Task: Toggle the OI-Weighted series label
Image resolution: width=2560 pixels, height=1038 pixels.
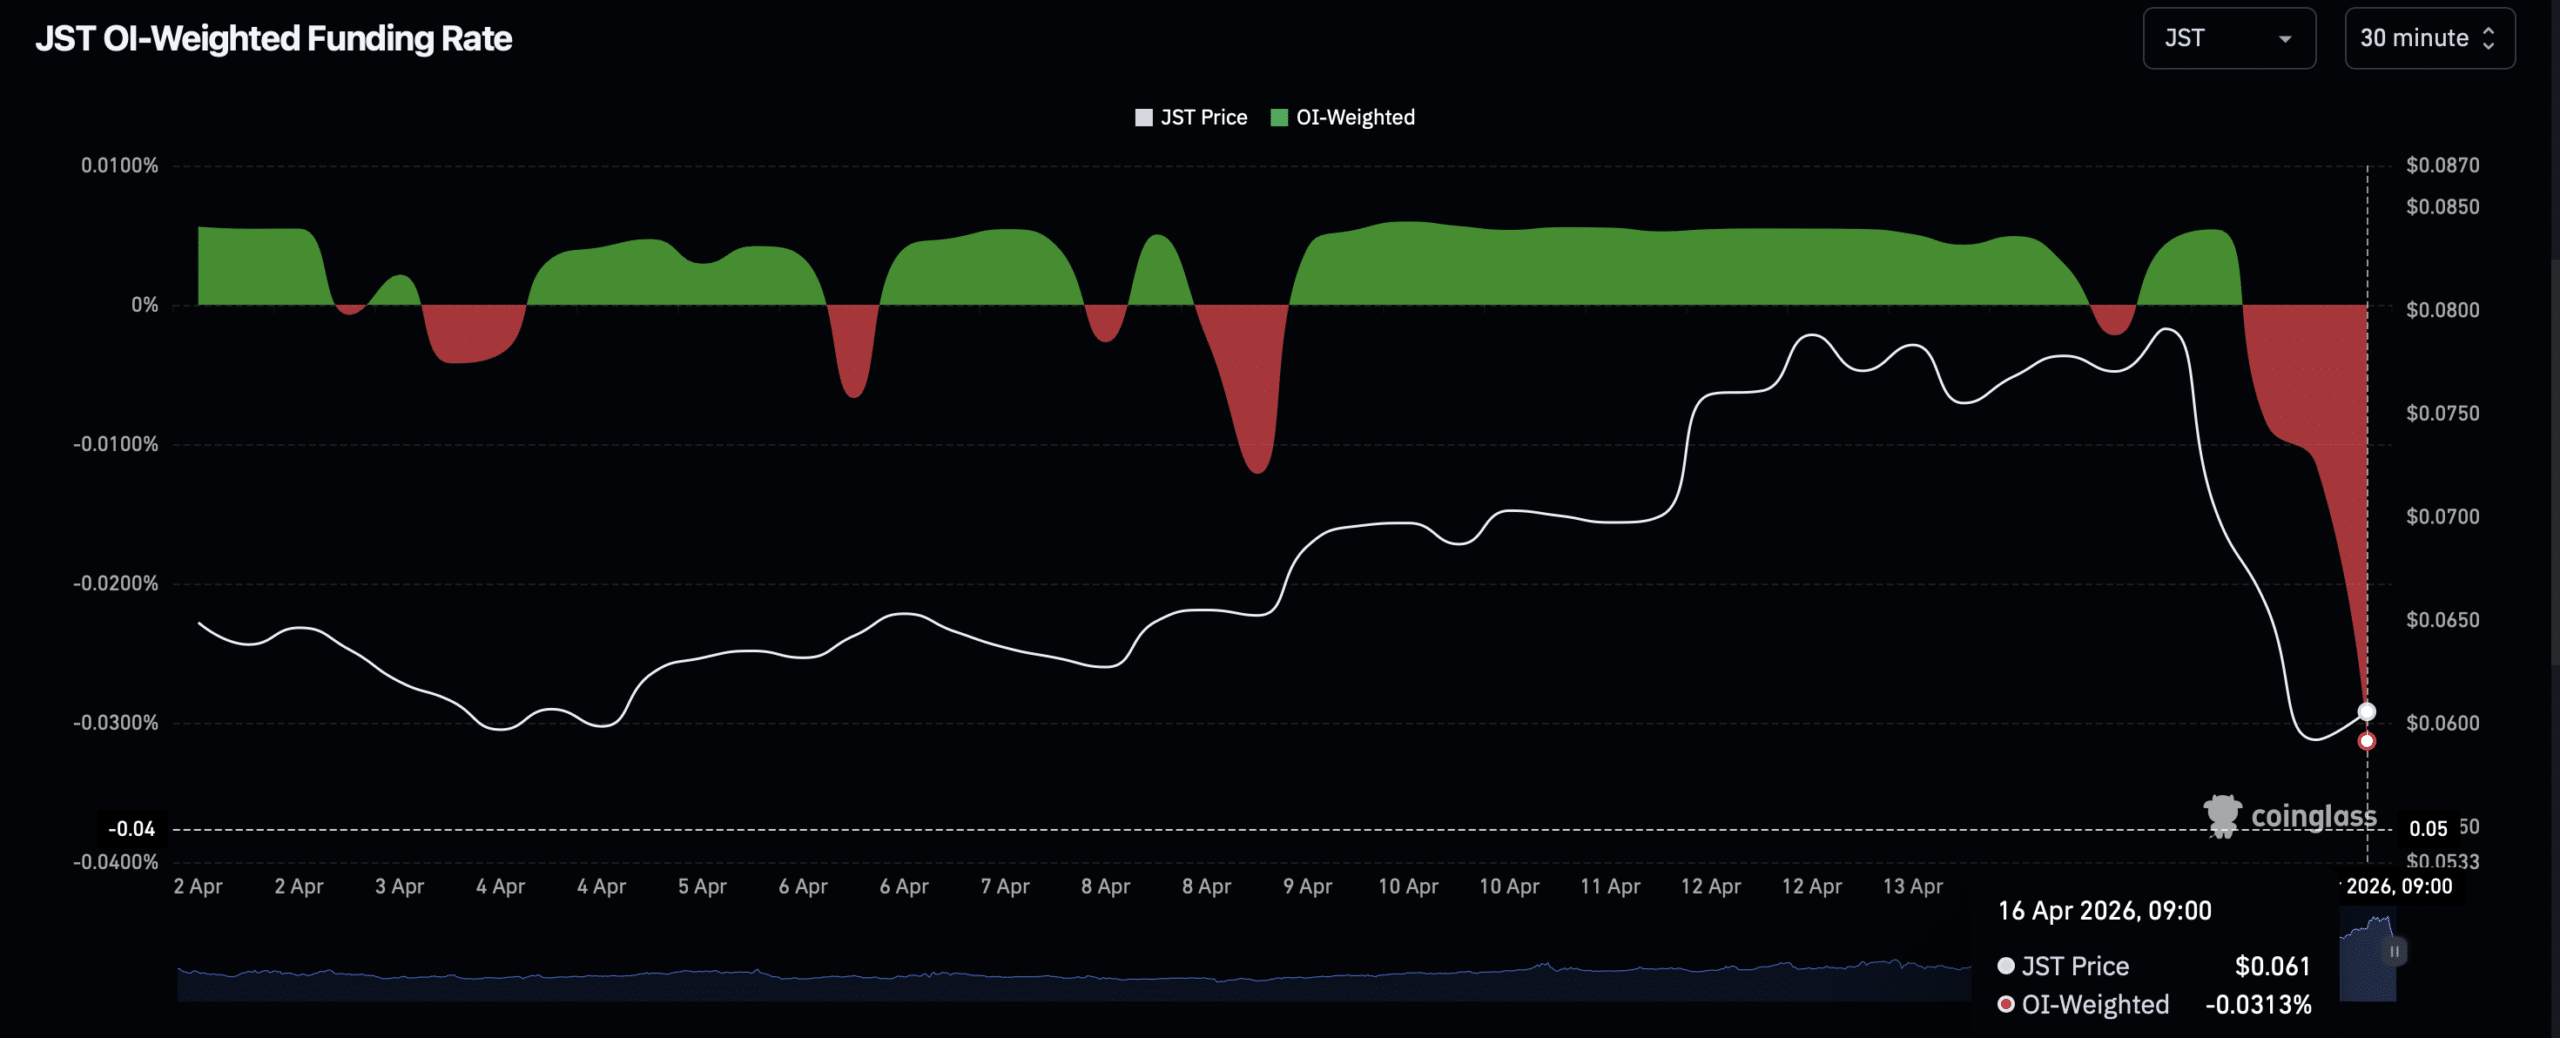Action: 1355,118
